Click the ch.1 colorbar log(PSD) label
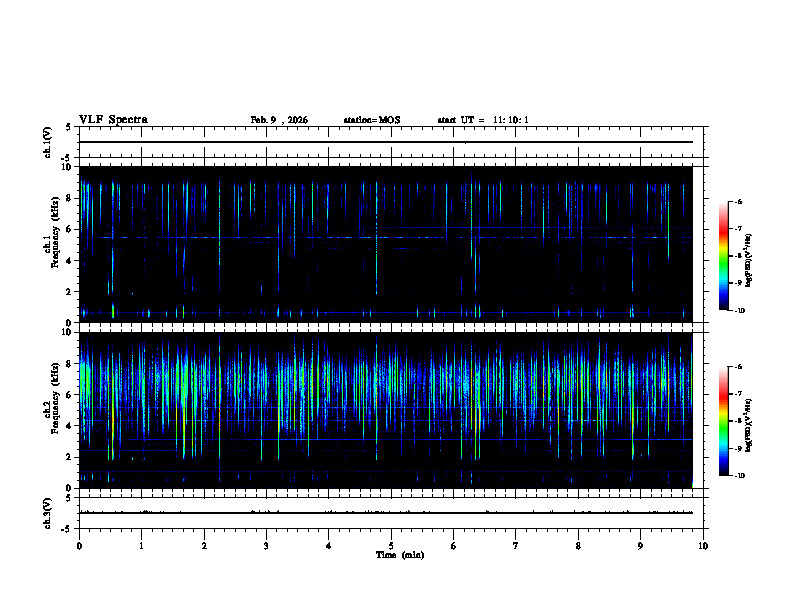The width and height of the screenshot is (792, 612). click(748, 260)
